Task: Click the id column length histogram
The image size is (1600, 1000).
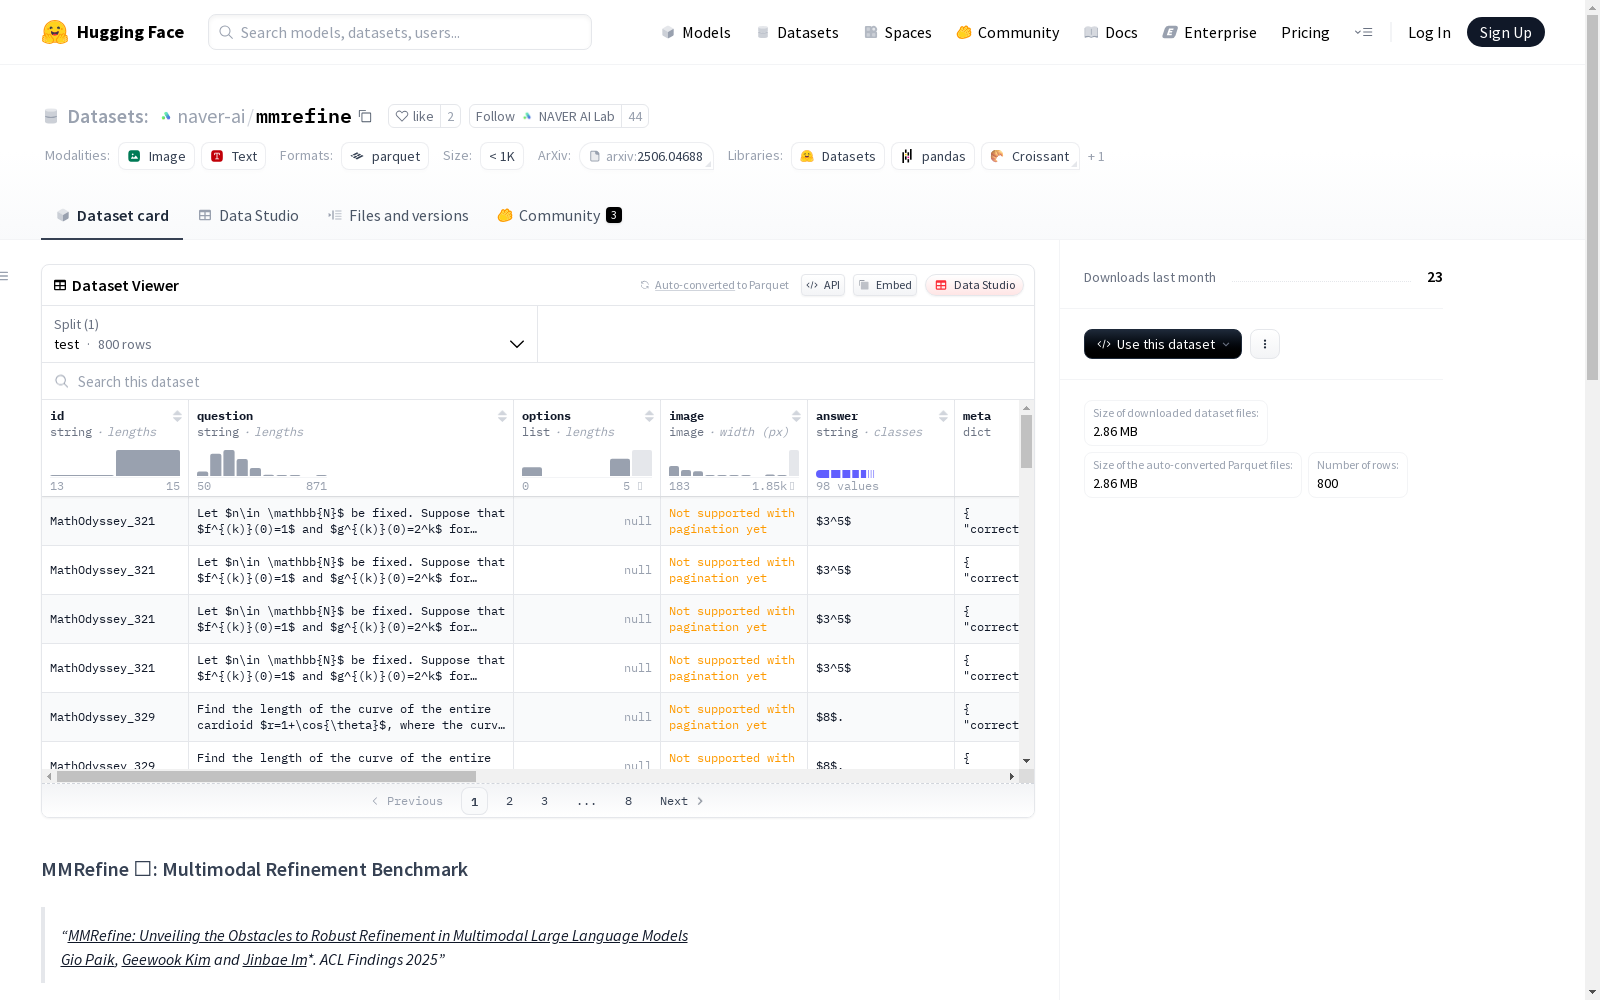Action: [115, 462]
